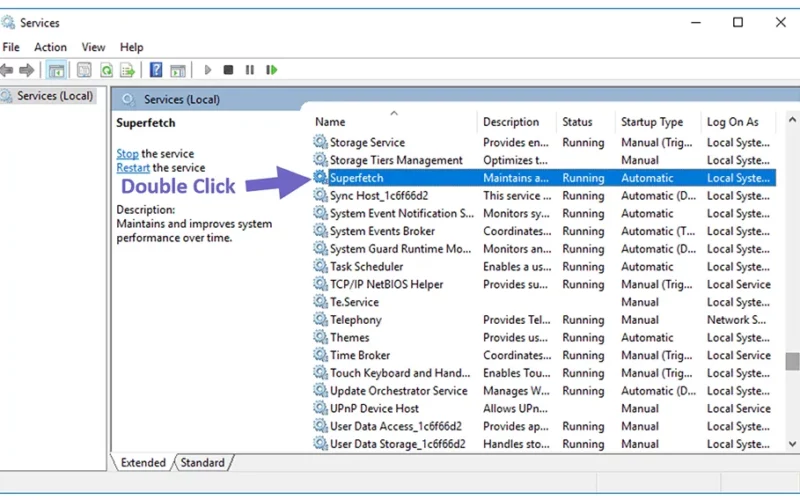Image resolution: width=800 pixels, height=500 pixels.
Task: Click the gear icon beside Time Broker
Action: pyautogui.click(x=320, y=355)
